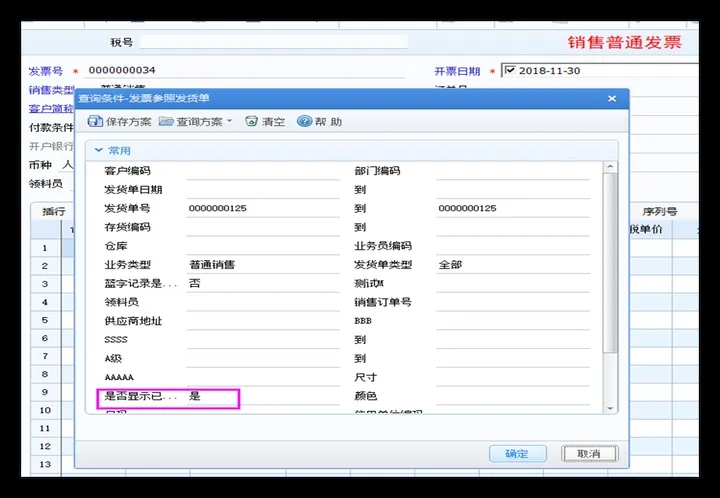
Task: Click the 客户简称 link in invoice window
Action: tap(51, 108)
